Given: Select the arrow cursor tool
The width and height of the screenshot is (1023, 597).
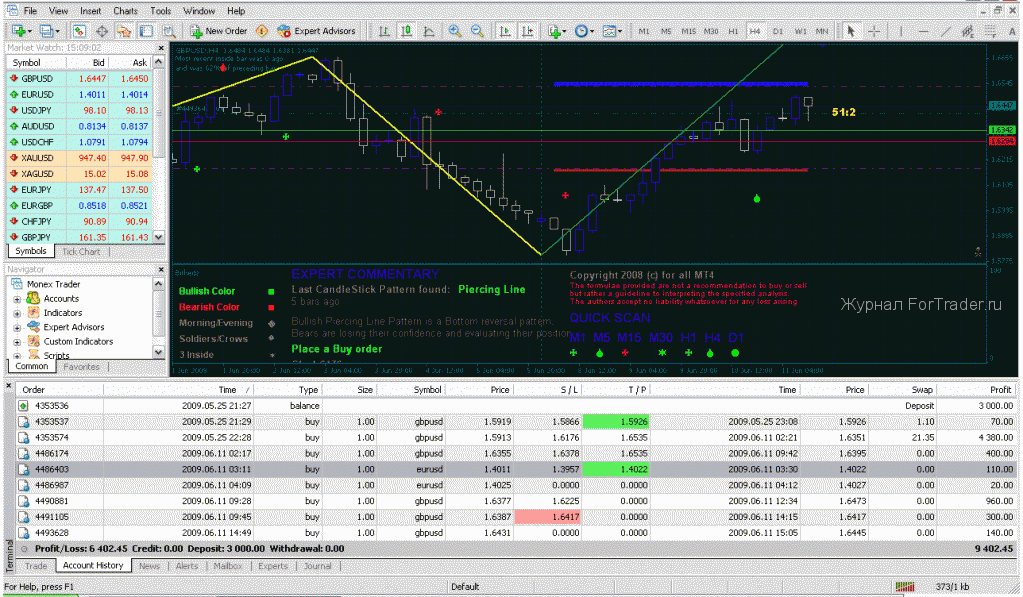Looking at the screenshot, I should 850,31.
